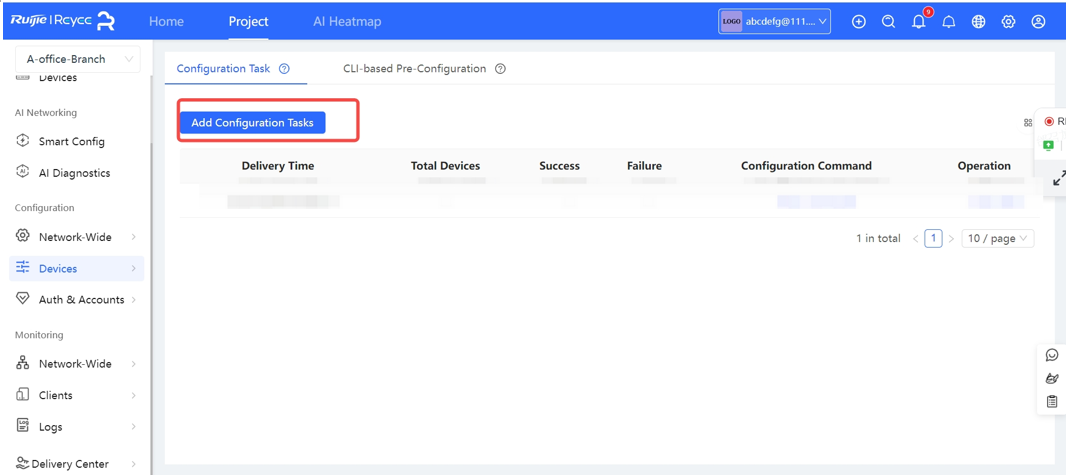1066x475 pixels.
Task: Click the expand arrows icon on right edge
Action: [1059, 178]
